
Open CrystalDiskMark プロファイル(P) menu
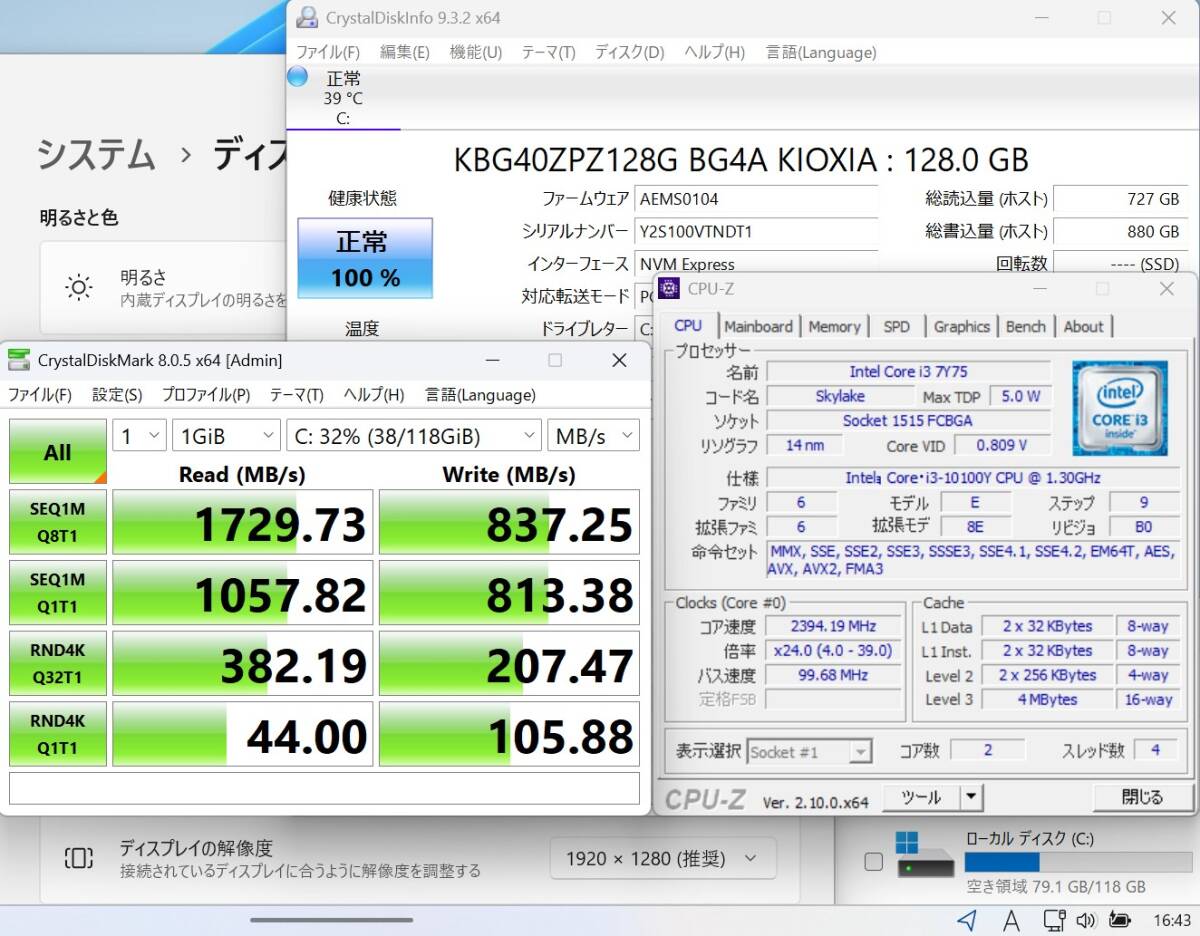[206, 395]
